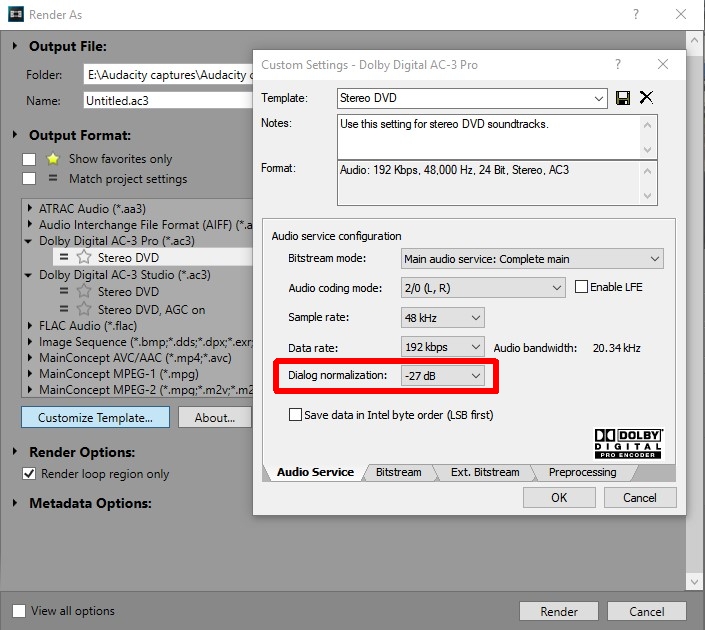
Task: Click the About button
Action: (215, 417)
